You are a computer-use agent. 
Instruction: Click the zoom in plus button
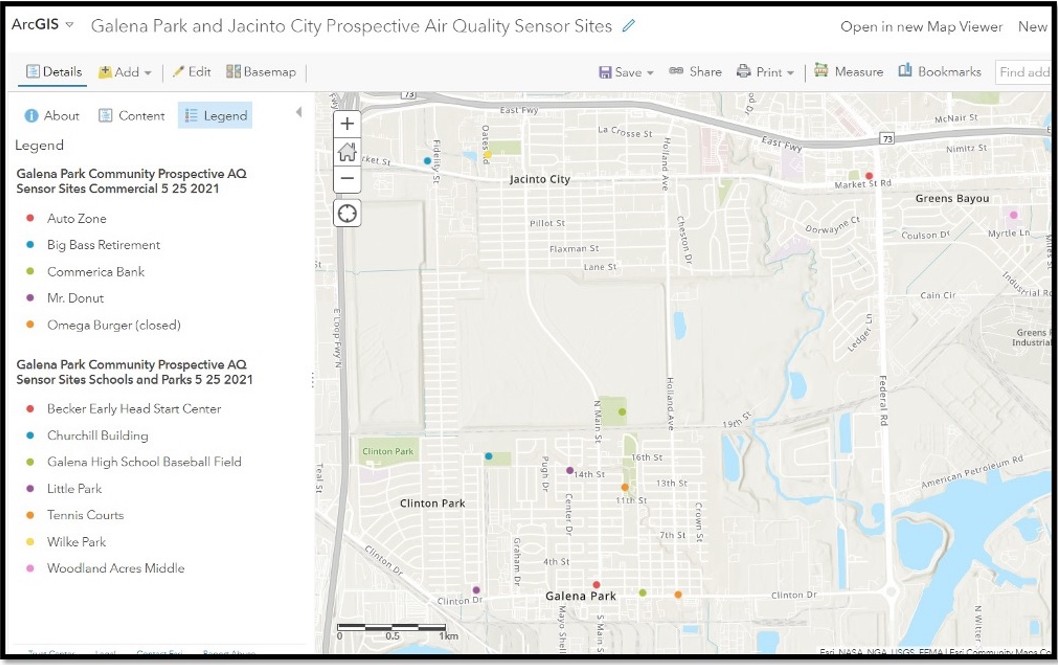347,124
